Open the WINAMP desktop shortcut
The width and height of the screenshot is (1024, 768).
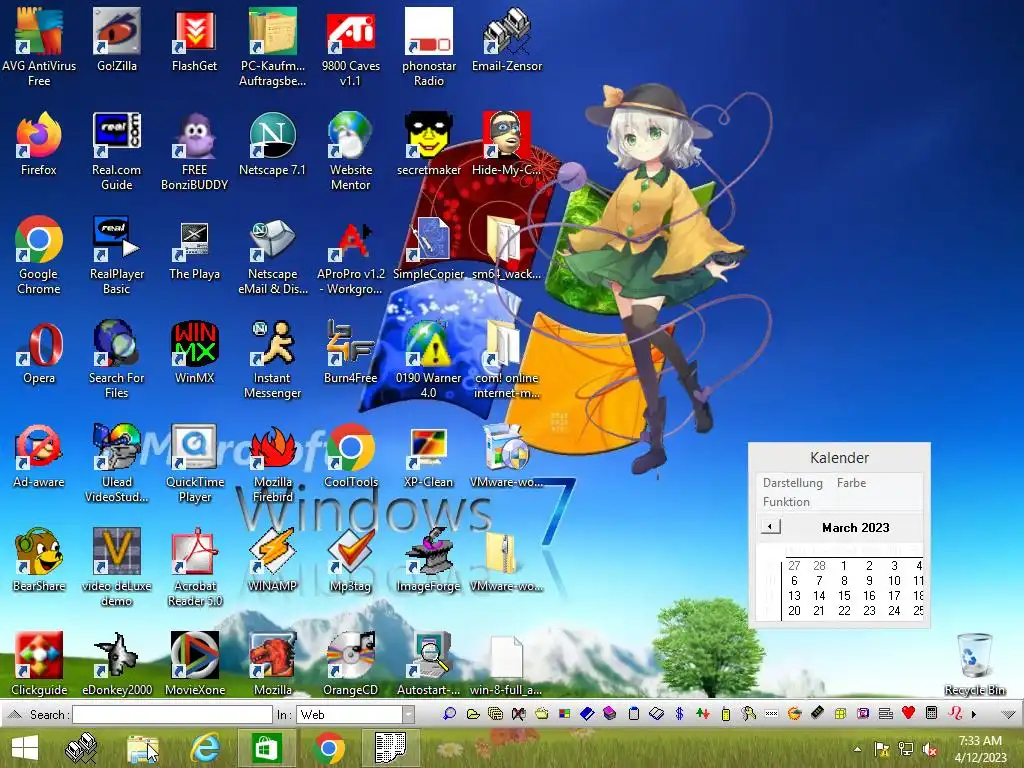click(272, 560)
